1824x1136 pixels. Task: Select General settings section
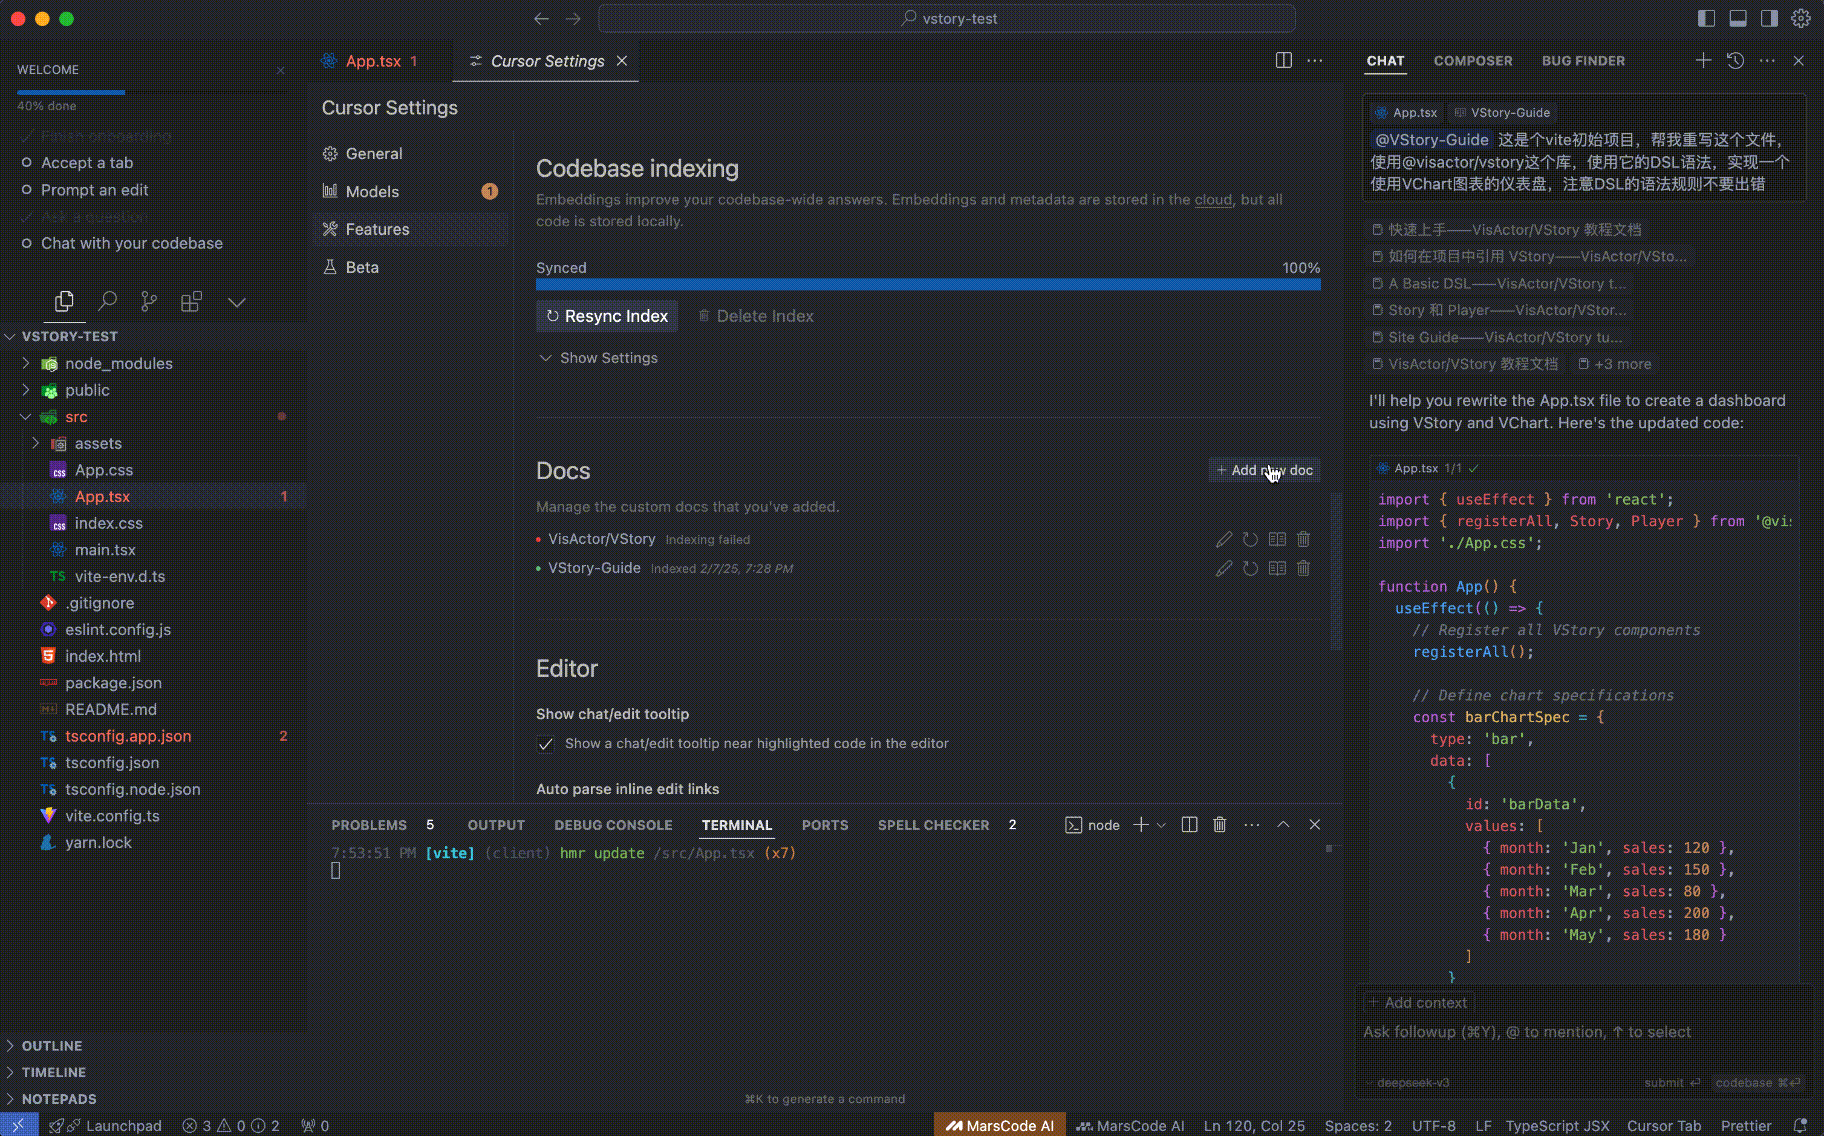click(410, 153)
